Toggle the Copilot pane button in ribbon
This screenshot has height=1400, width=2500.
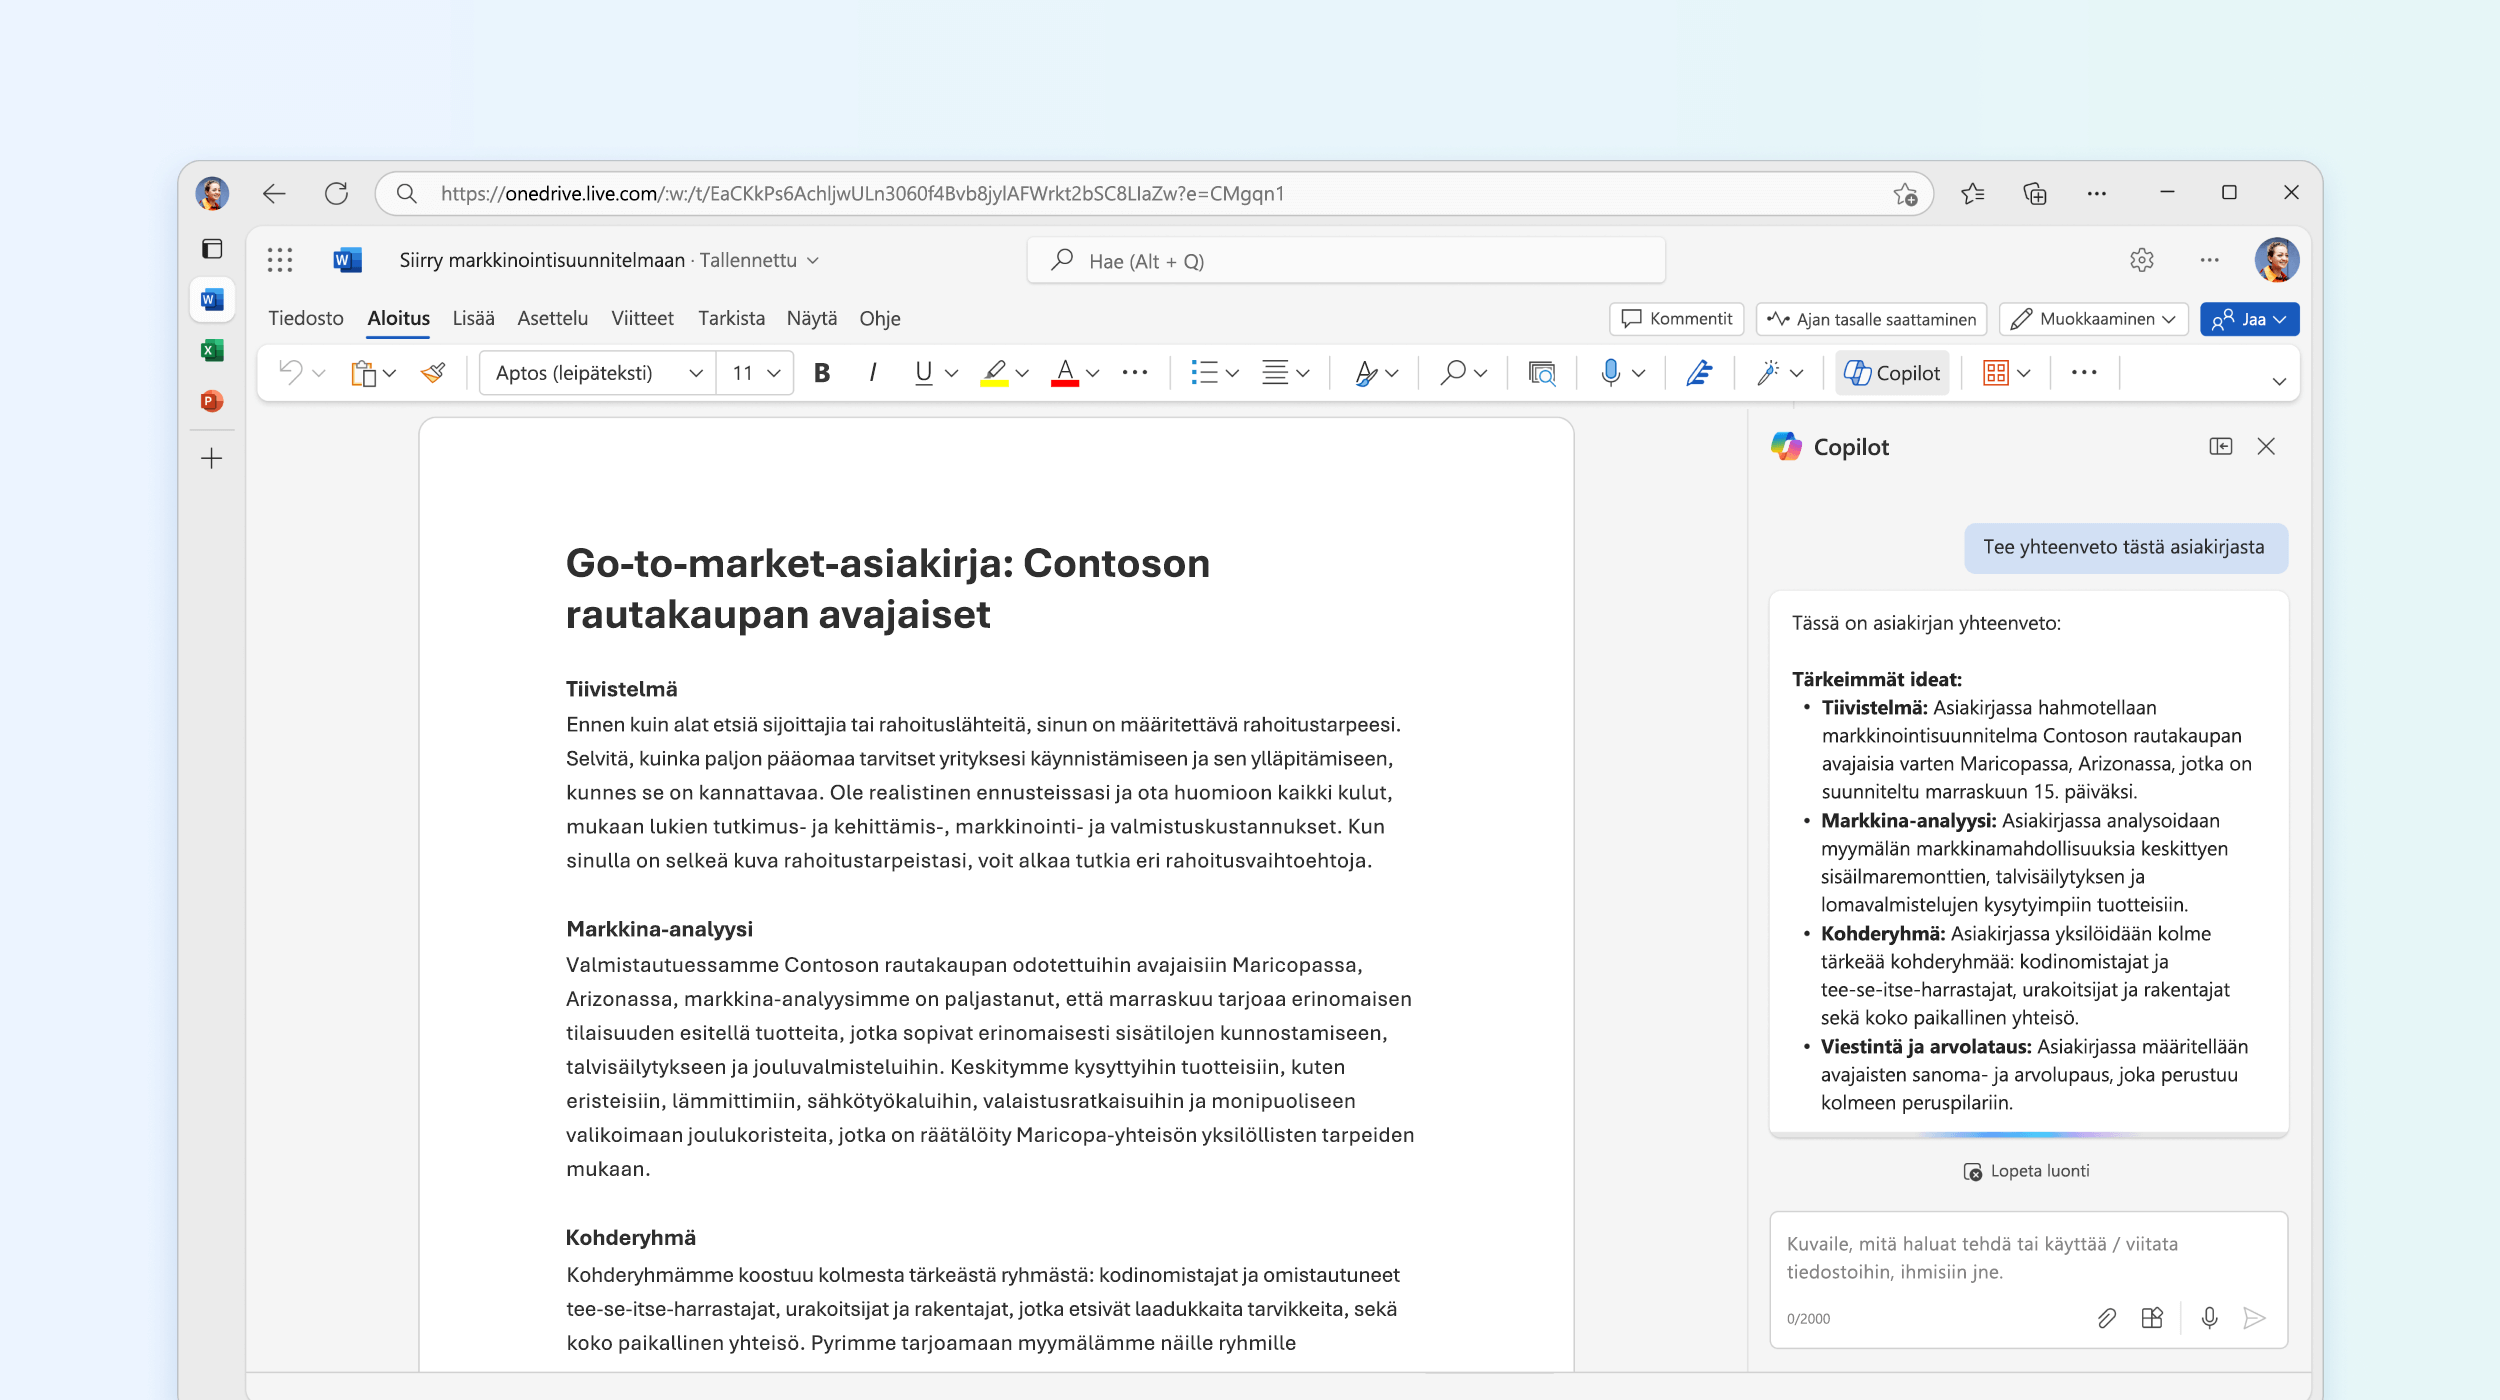click(1892, 373)
